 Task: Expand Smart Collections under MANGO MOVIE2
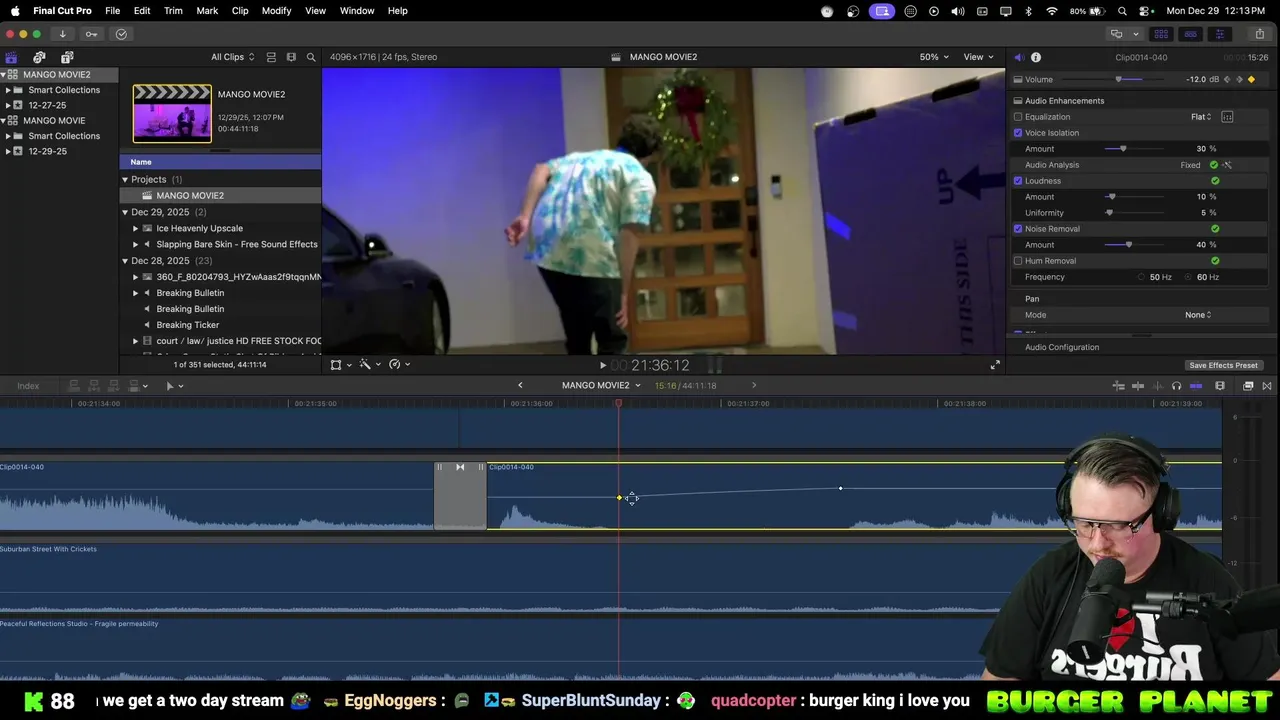[x=8, y=90]
